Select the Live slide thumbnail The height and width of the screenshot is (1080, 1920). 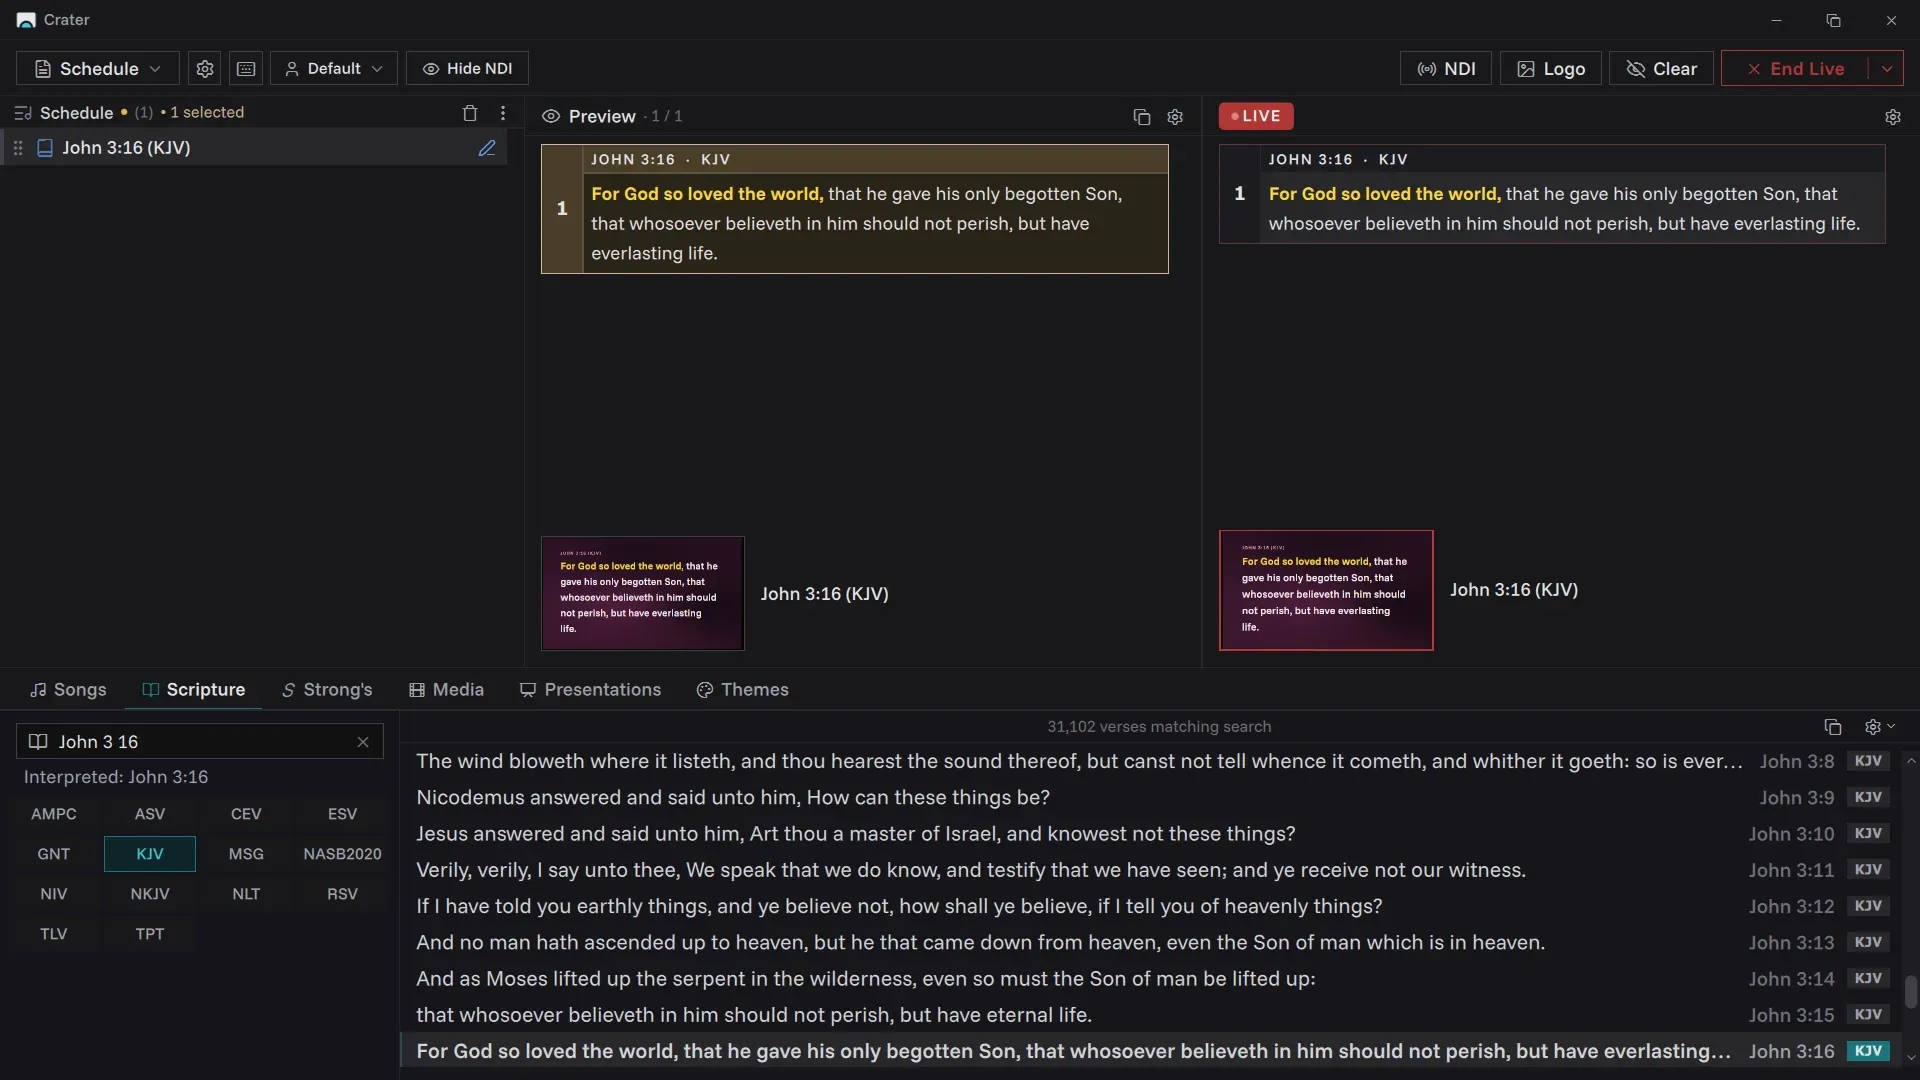coord(1326,591)
